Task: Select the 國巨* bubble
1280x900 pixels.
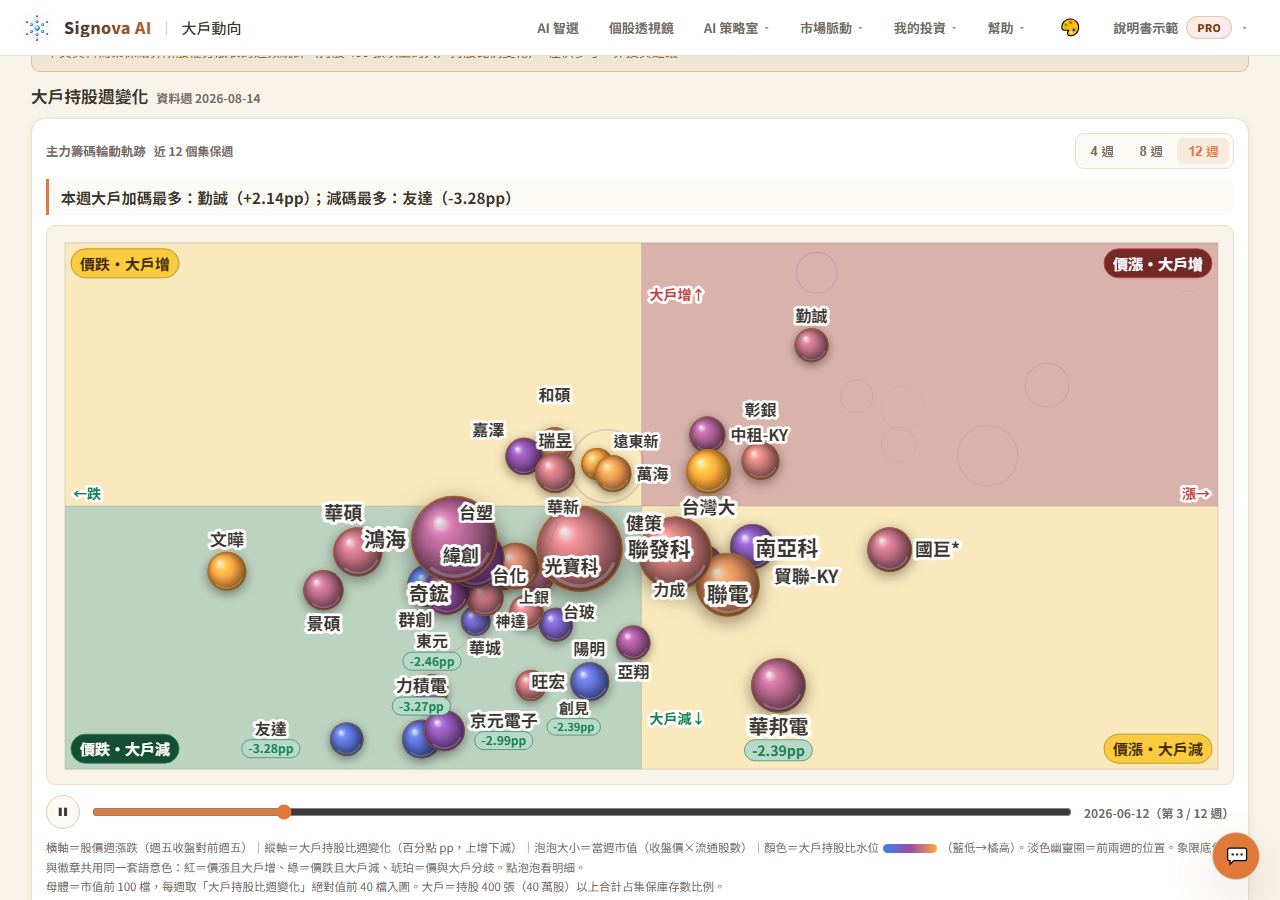Action: 889,549
